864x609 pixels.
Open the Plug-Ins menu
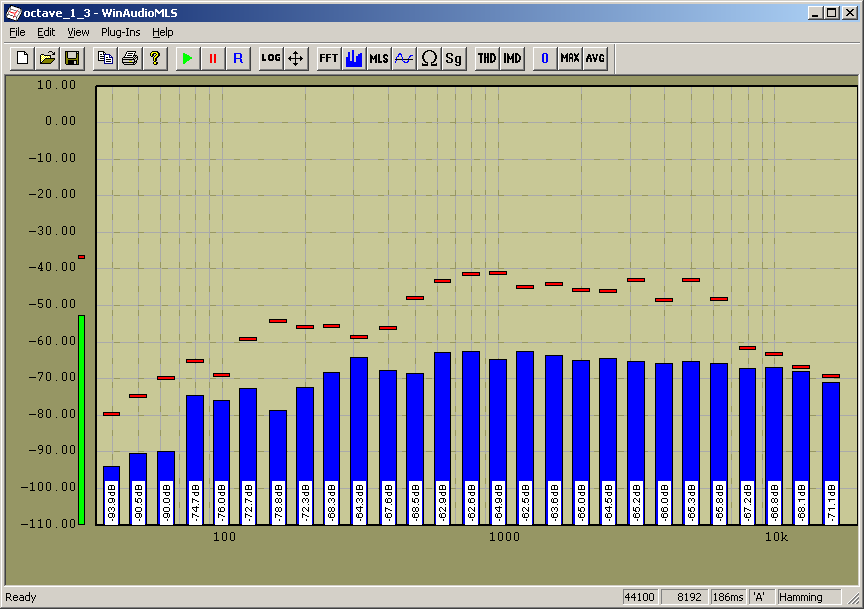click(120, 32)
